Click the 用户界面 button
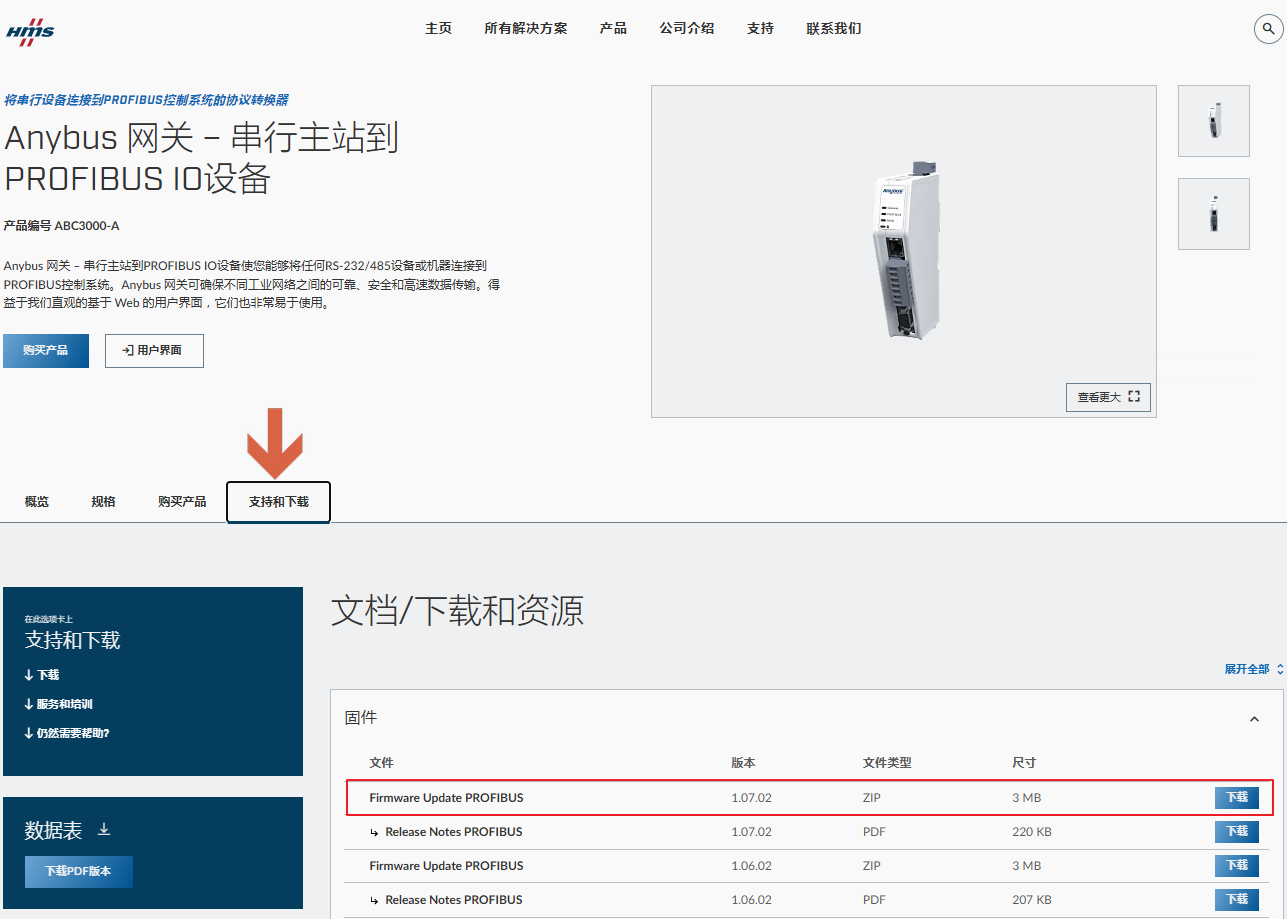Image resolution: width=1287 pixels, height=919 pixels. click(x=154, y=351)
